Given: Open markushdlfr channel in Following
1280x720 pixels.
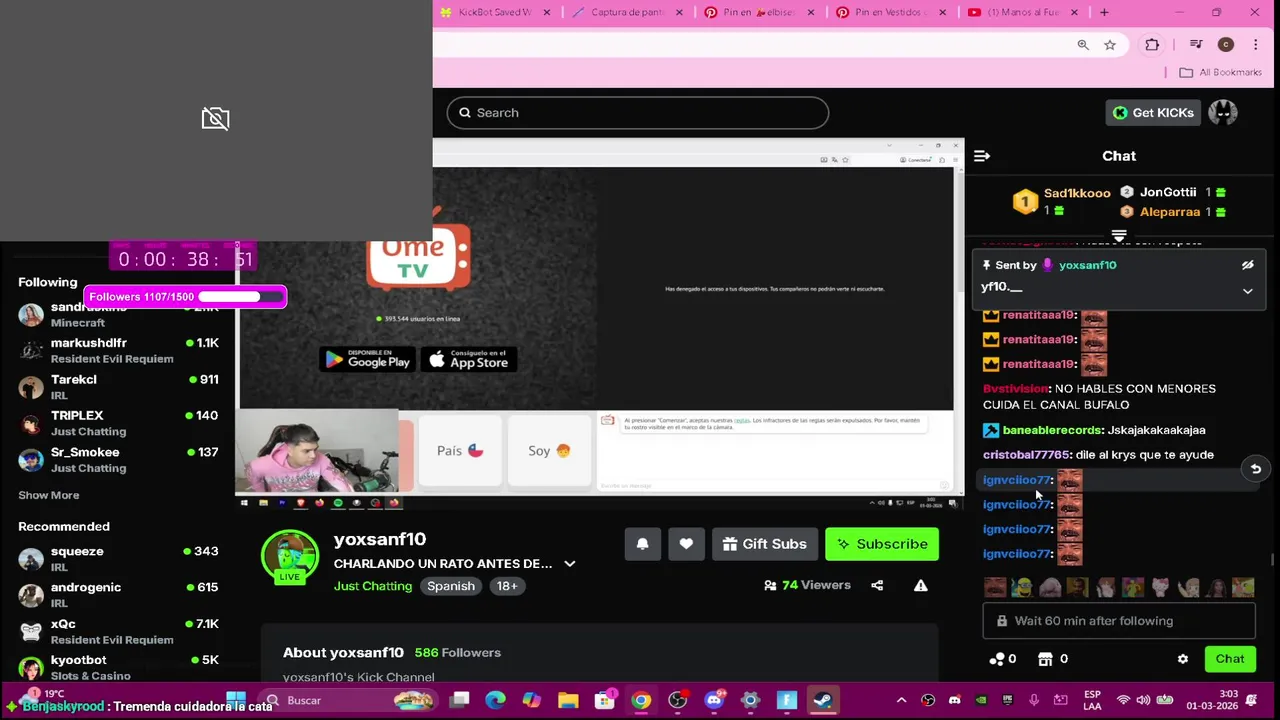Looking at the screenshot, I should pyautogui.click(x=118, y=350).
